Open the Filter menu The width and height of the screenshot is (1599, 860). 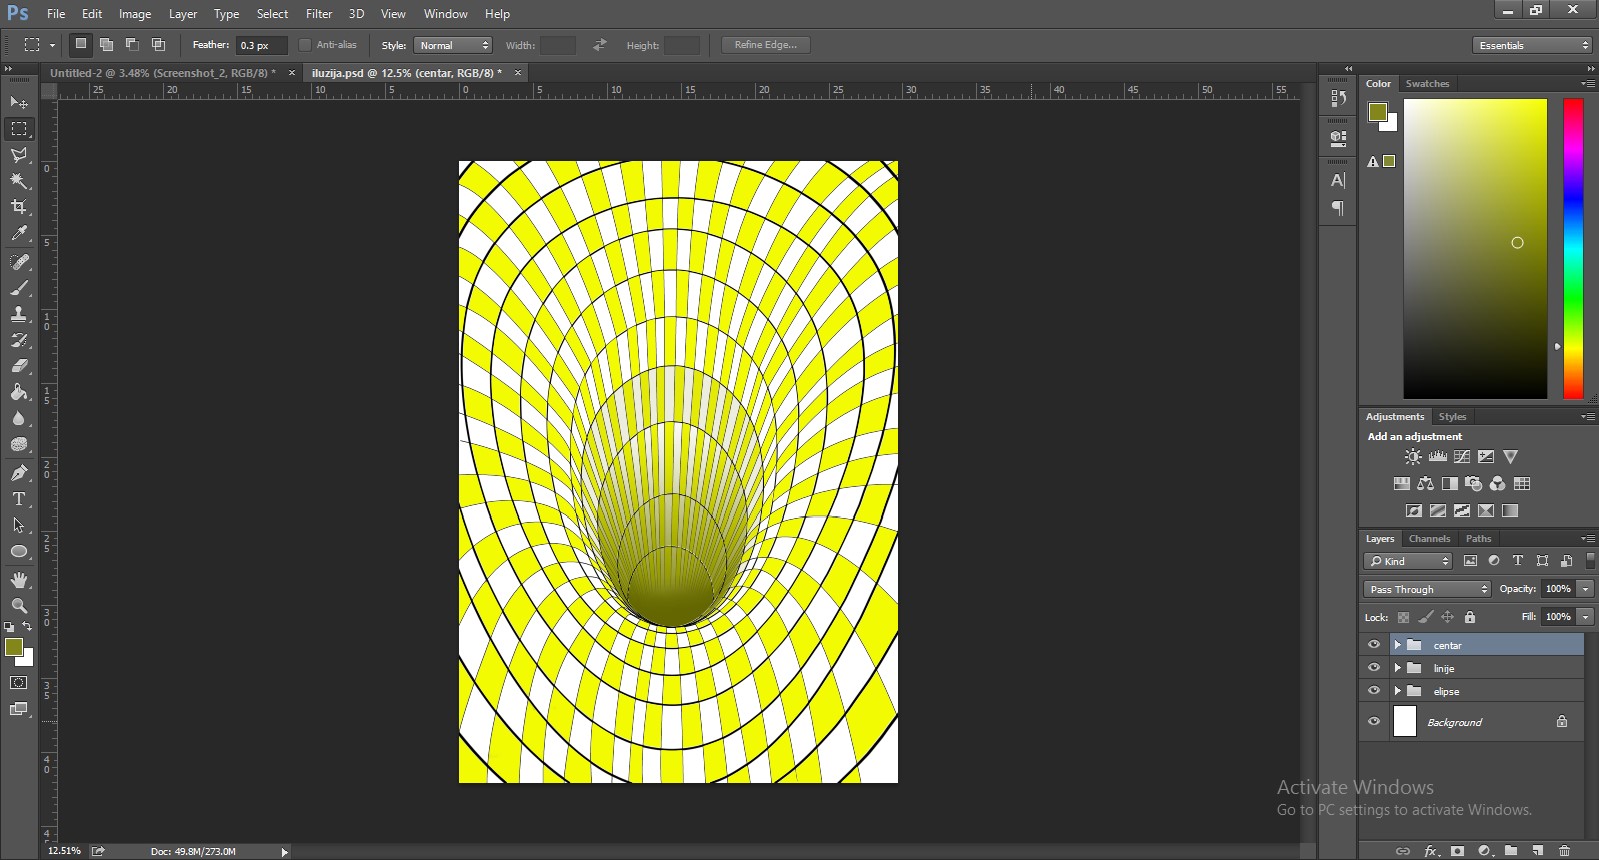(x=319, y=14)
